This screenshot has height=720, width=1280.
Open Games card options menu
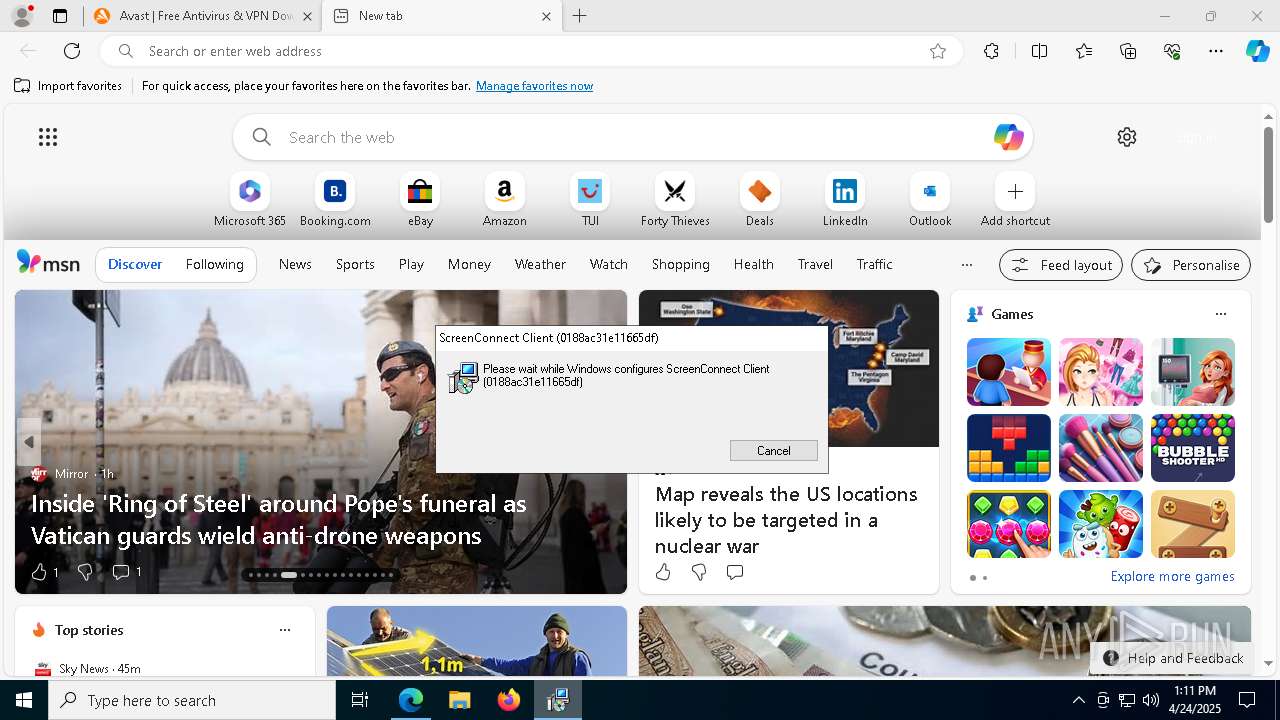click(x=1220, y=314)
